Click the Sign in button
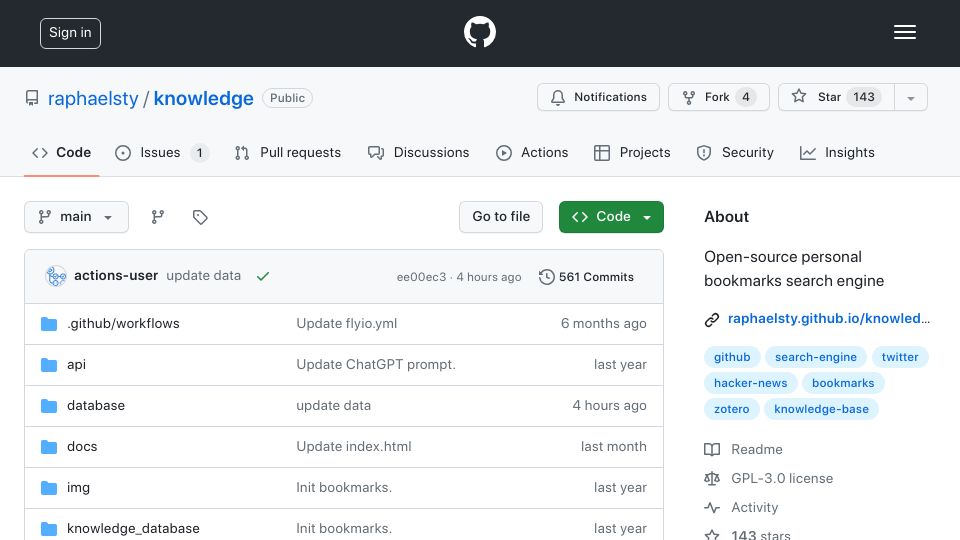 pyautogui.click(x=70, y=33)
